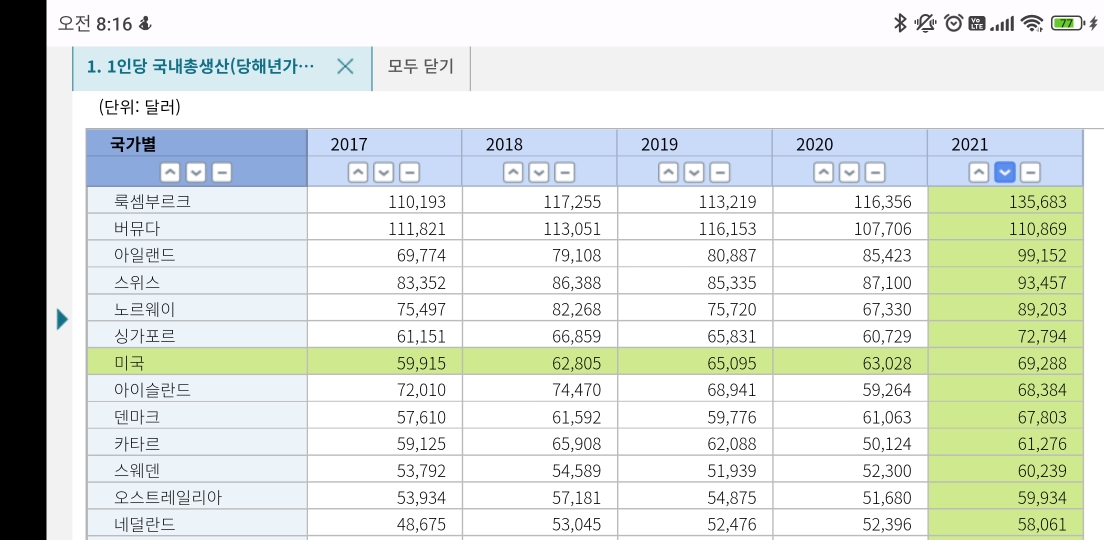Remove sort on 2018 column

pyautogui.click(x=565, y=172)
